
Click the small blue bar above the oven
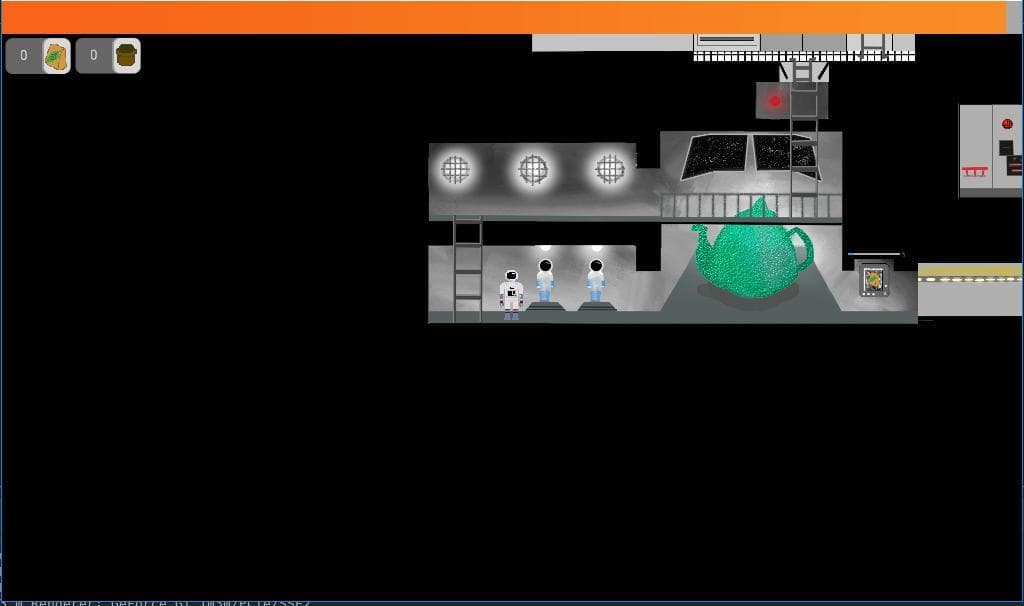click(x=875, y=254)
